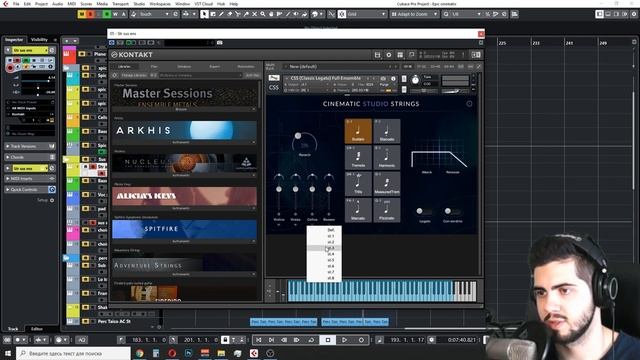Open the MIDI menu
The image size is (640, 360).
click(x=71, y=4)
